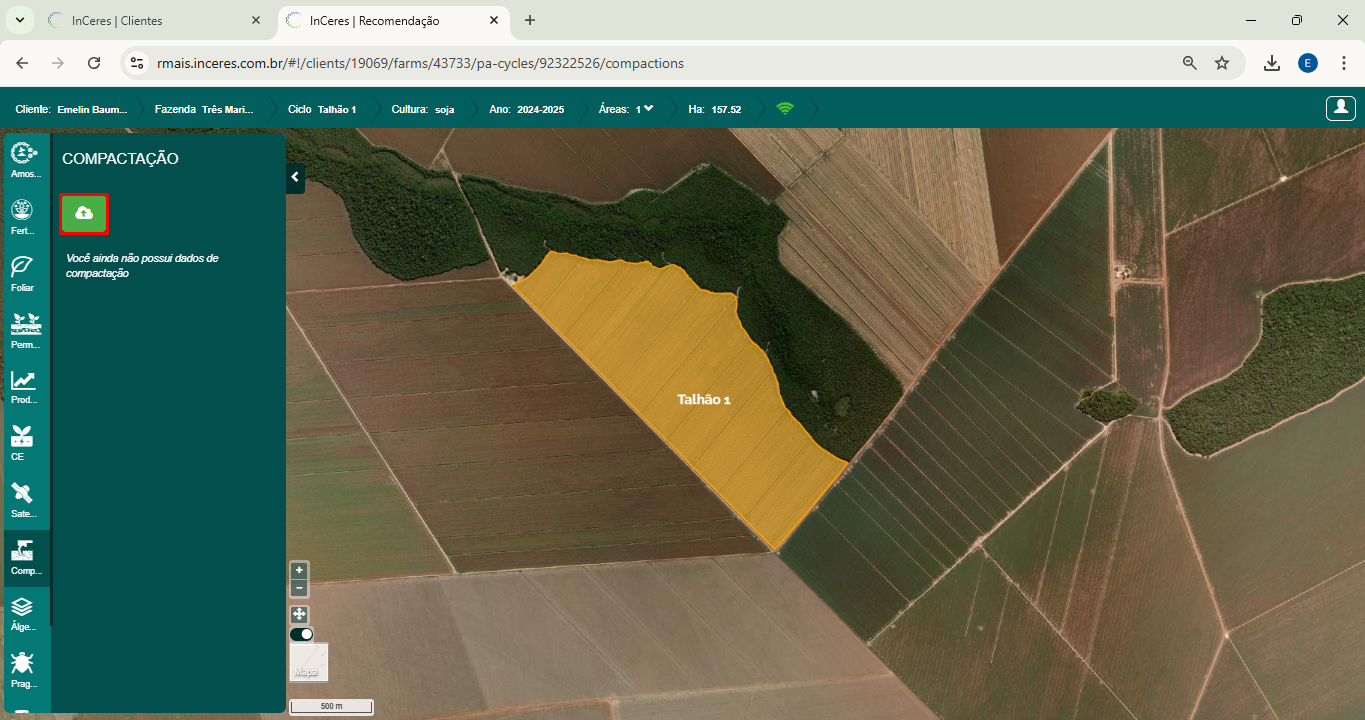
Task: Zoom in on the map
Action: pos(299,570)
